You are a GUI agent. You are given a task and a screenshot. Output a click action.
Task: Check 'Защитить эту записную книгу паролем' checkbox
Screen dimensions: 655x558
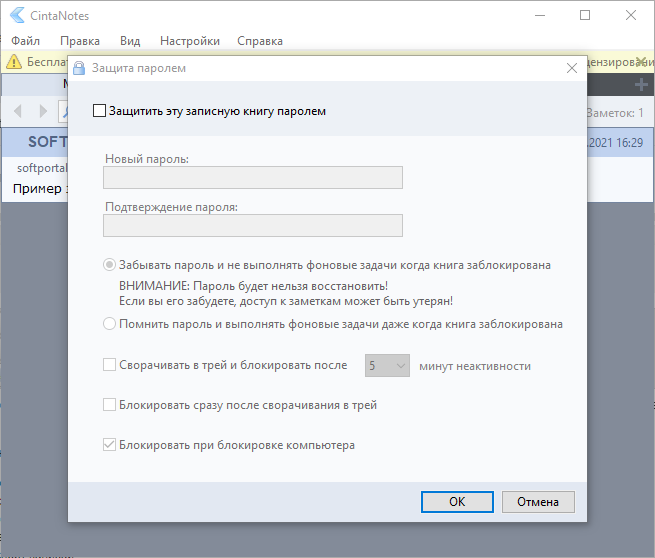(99, 111)
